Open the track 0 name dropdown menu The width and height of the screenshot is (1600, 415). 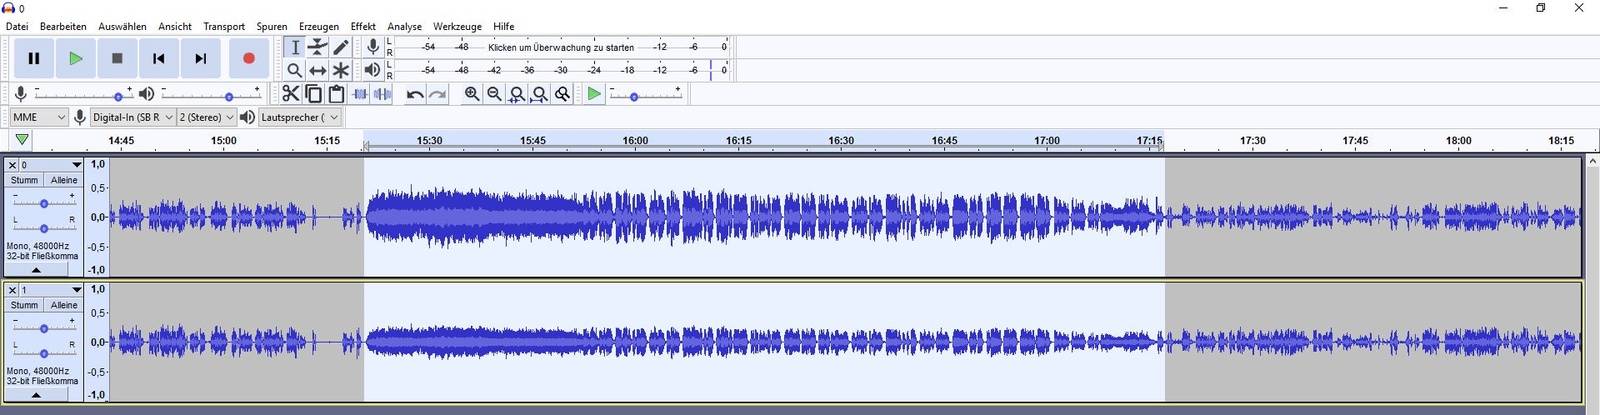tap(51, 165)
